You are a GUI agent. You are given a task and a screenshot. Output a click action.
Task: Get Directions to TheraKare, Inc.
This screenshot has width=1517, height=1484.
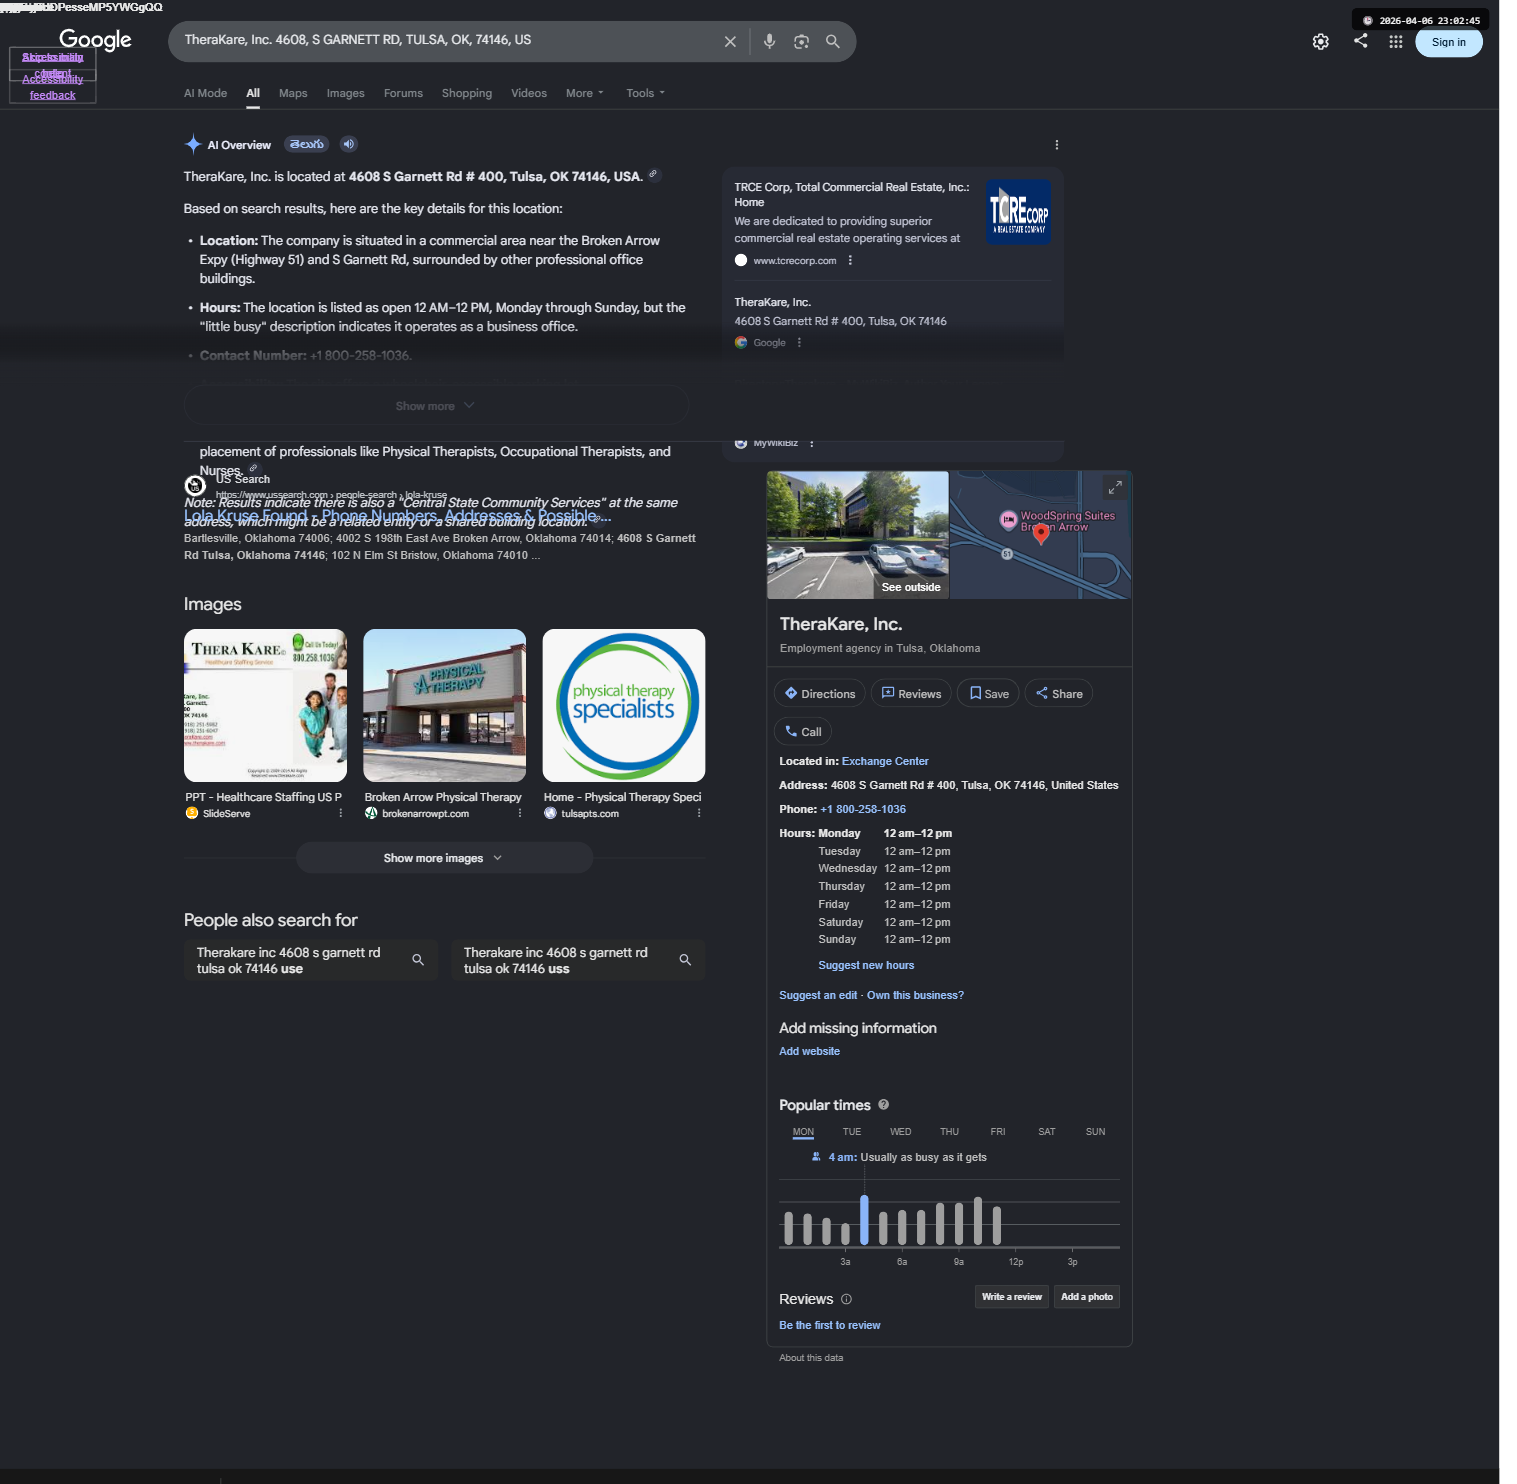tap(820, 694)
